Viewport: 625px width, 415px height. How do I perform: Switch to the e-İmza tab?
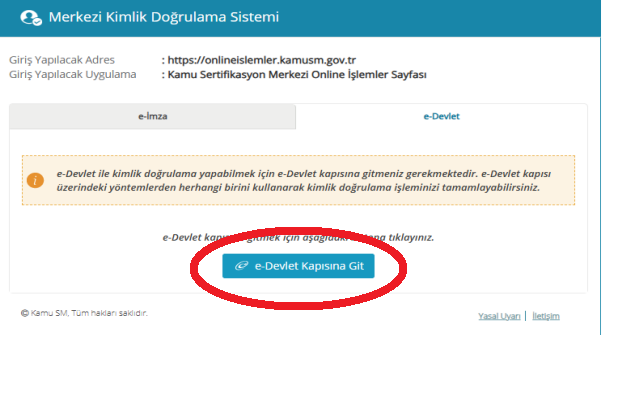(x=152, y=117)
